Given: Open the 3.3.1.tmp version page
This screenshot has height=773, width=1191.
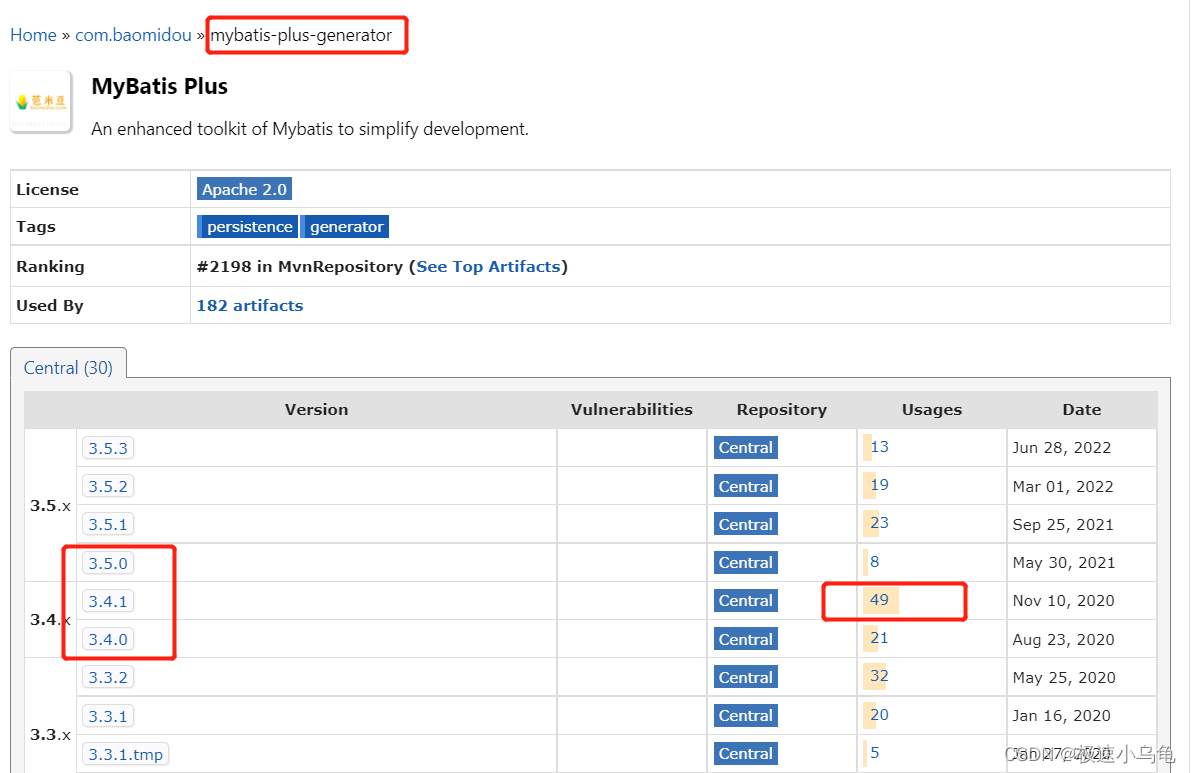Looking at the screenshot, I should coord(124,753).
